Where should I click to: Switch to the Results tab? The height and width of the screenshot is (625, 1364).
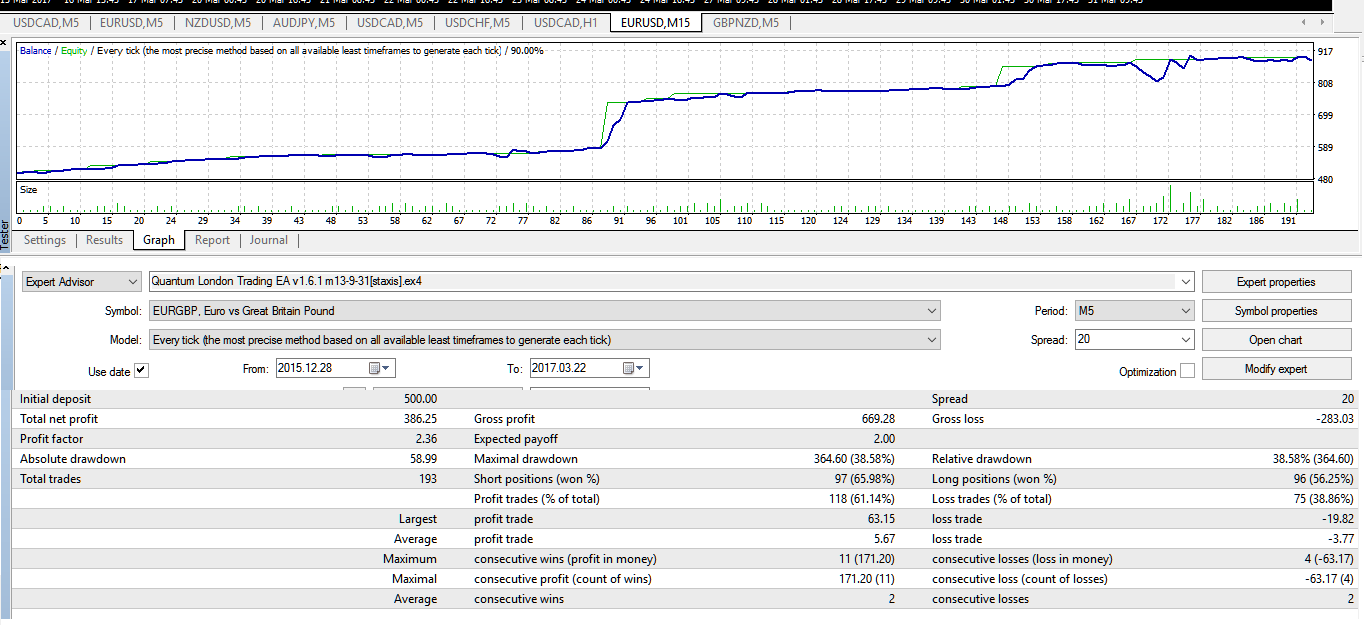104,240
